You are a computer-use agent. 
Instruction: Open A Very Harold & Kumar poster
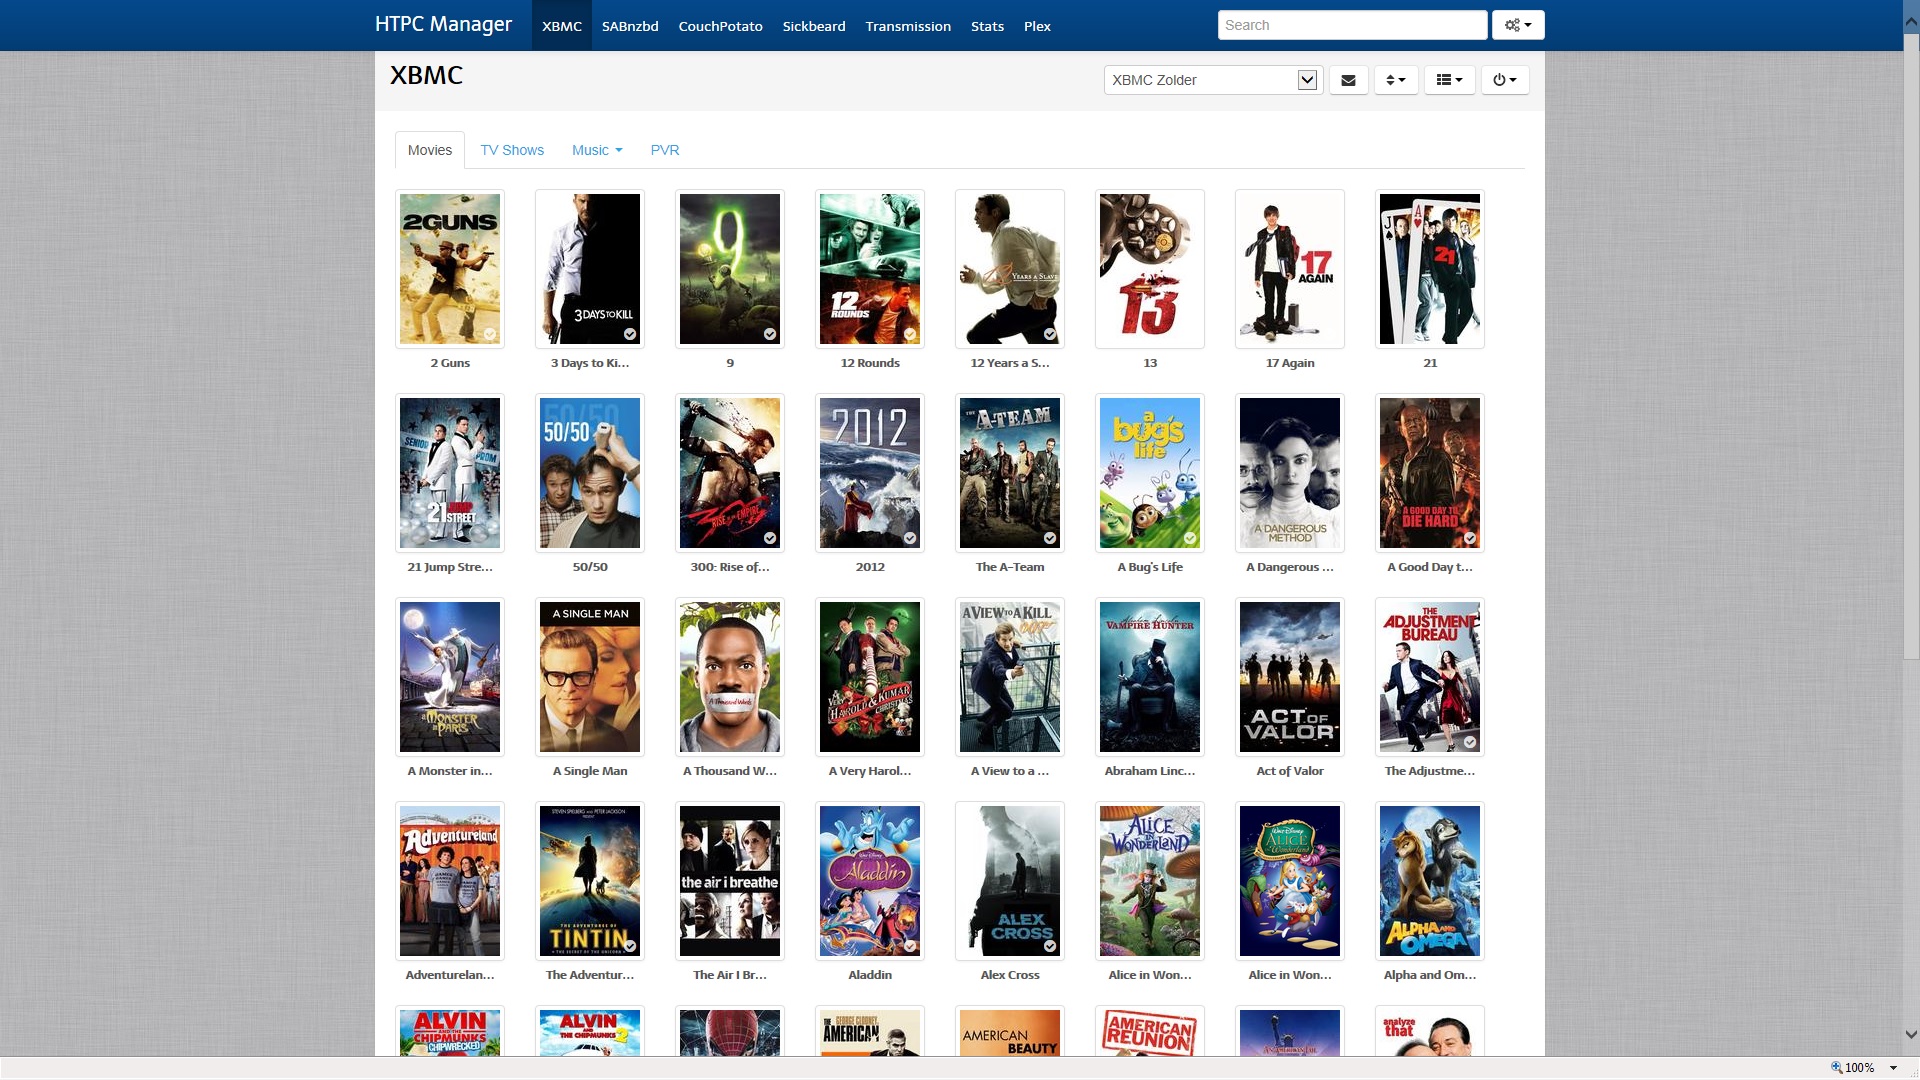click(870, 677)
